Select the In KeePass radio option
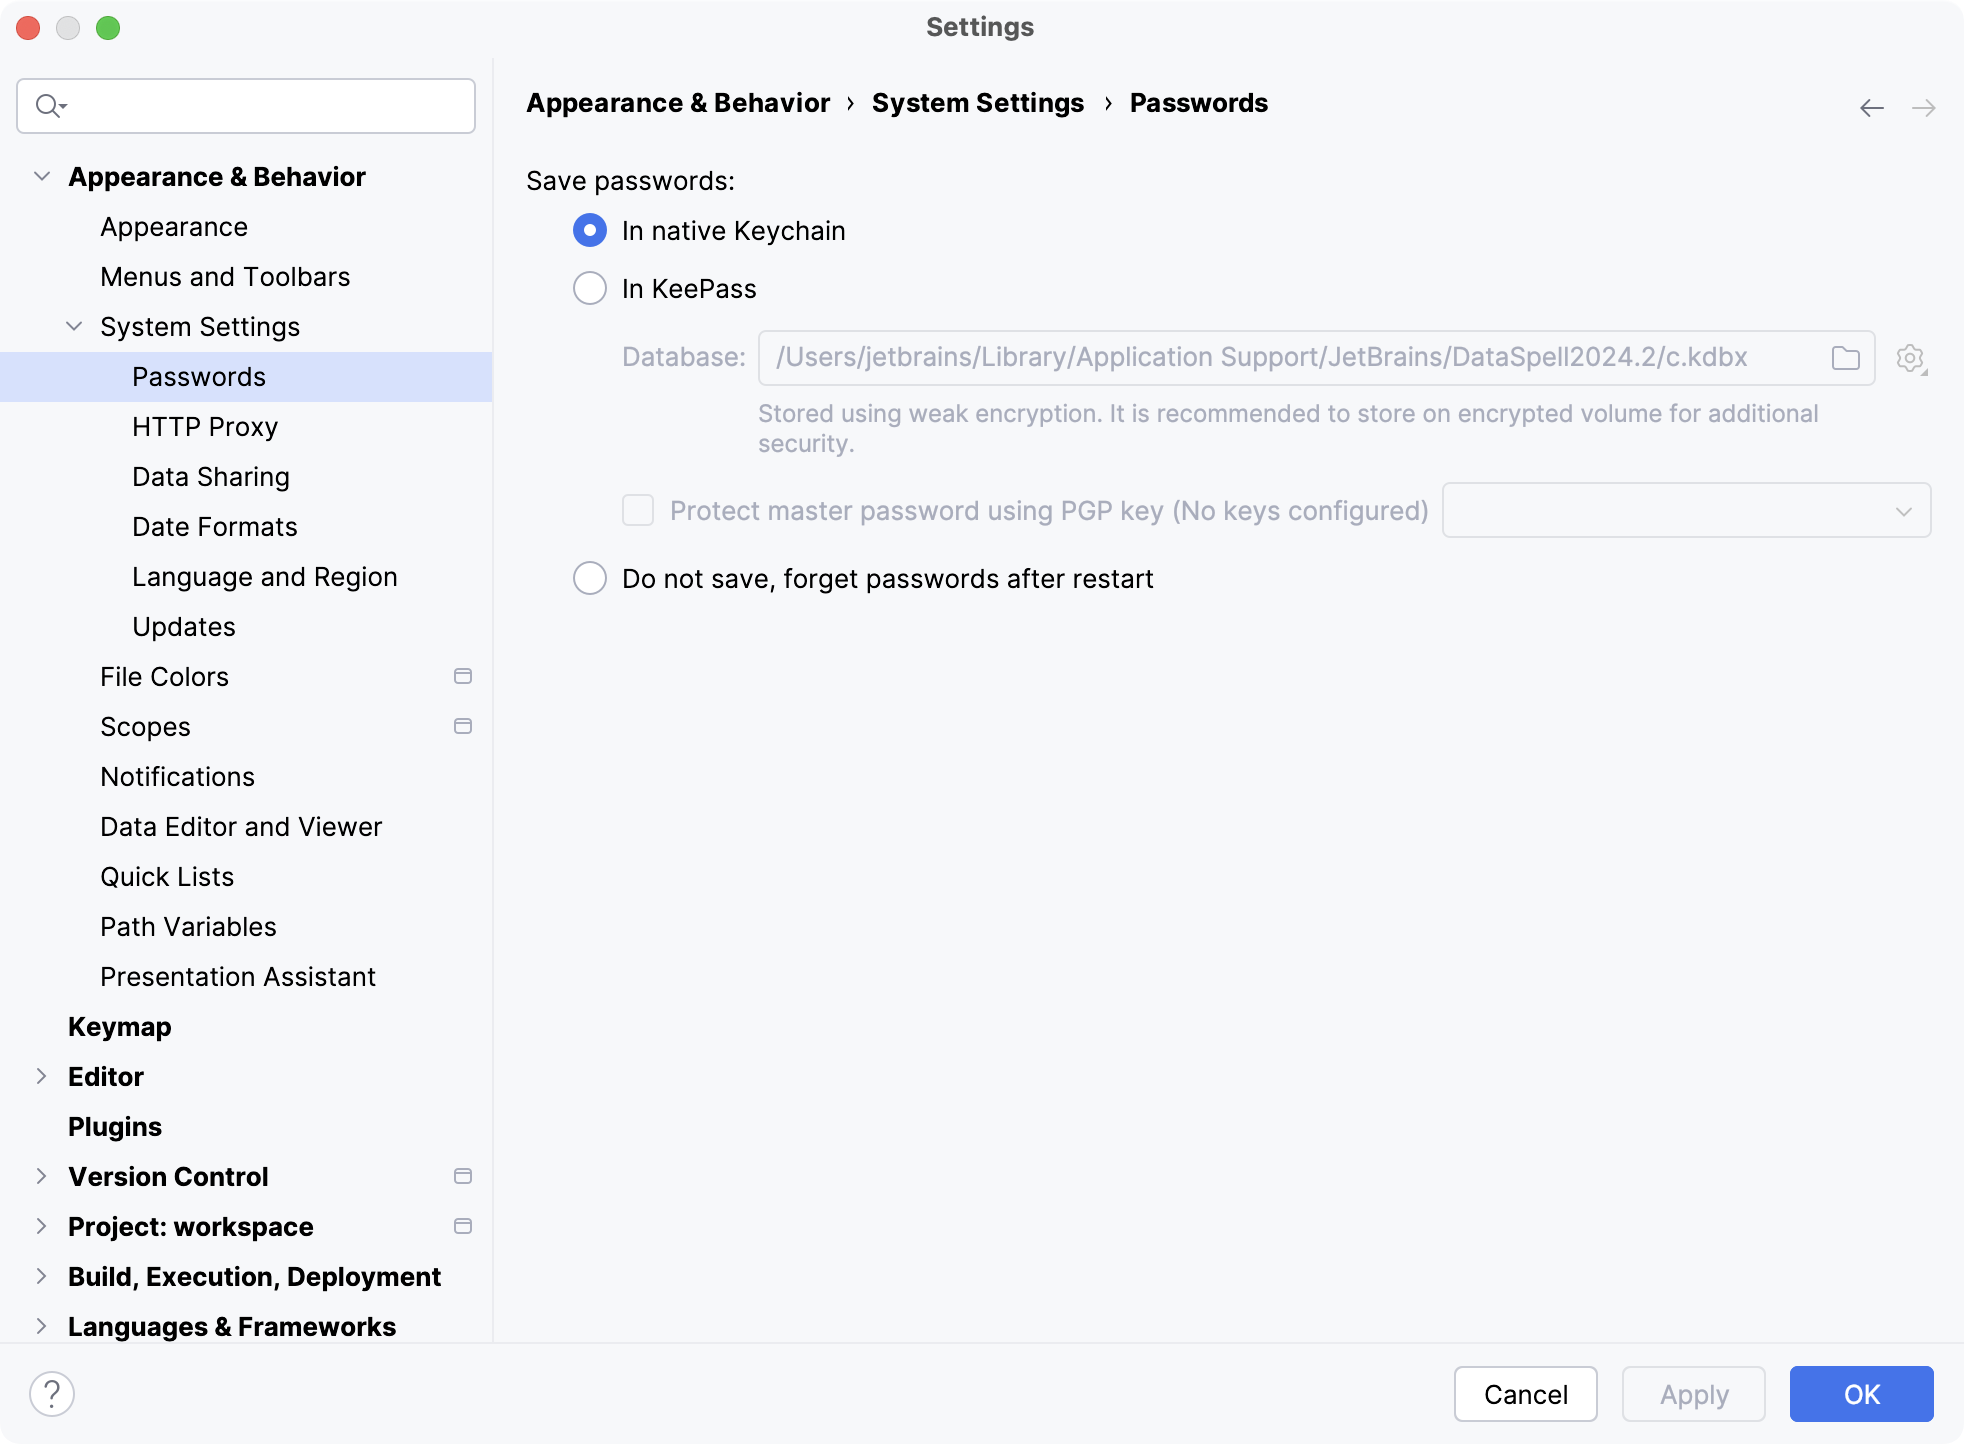The width and height of the screenshot is (1964, 1444). (x=590, y=289)
